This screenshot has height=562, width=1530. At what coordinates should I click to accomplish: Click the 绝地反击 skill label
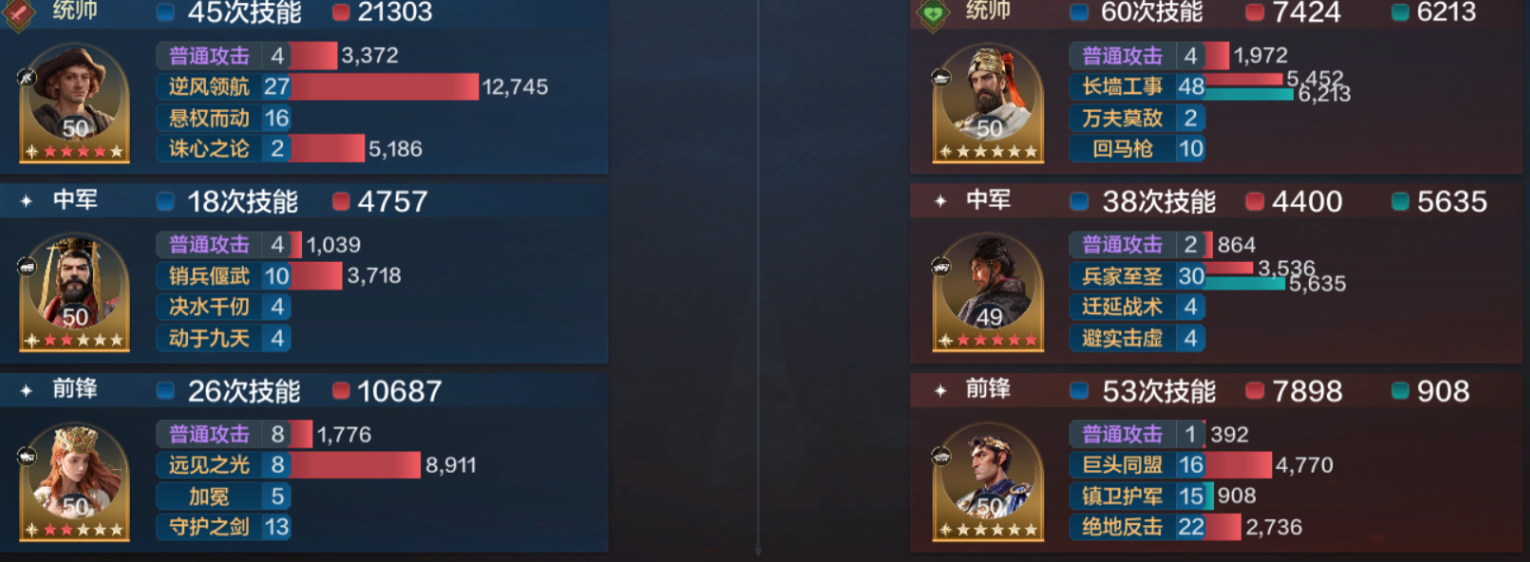pyautogui.click(x=1122, y=527)
